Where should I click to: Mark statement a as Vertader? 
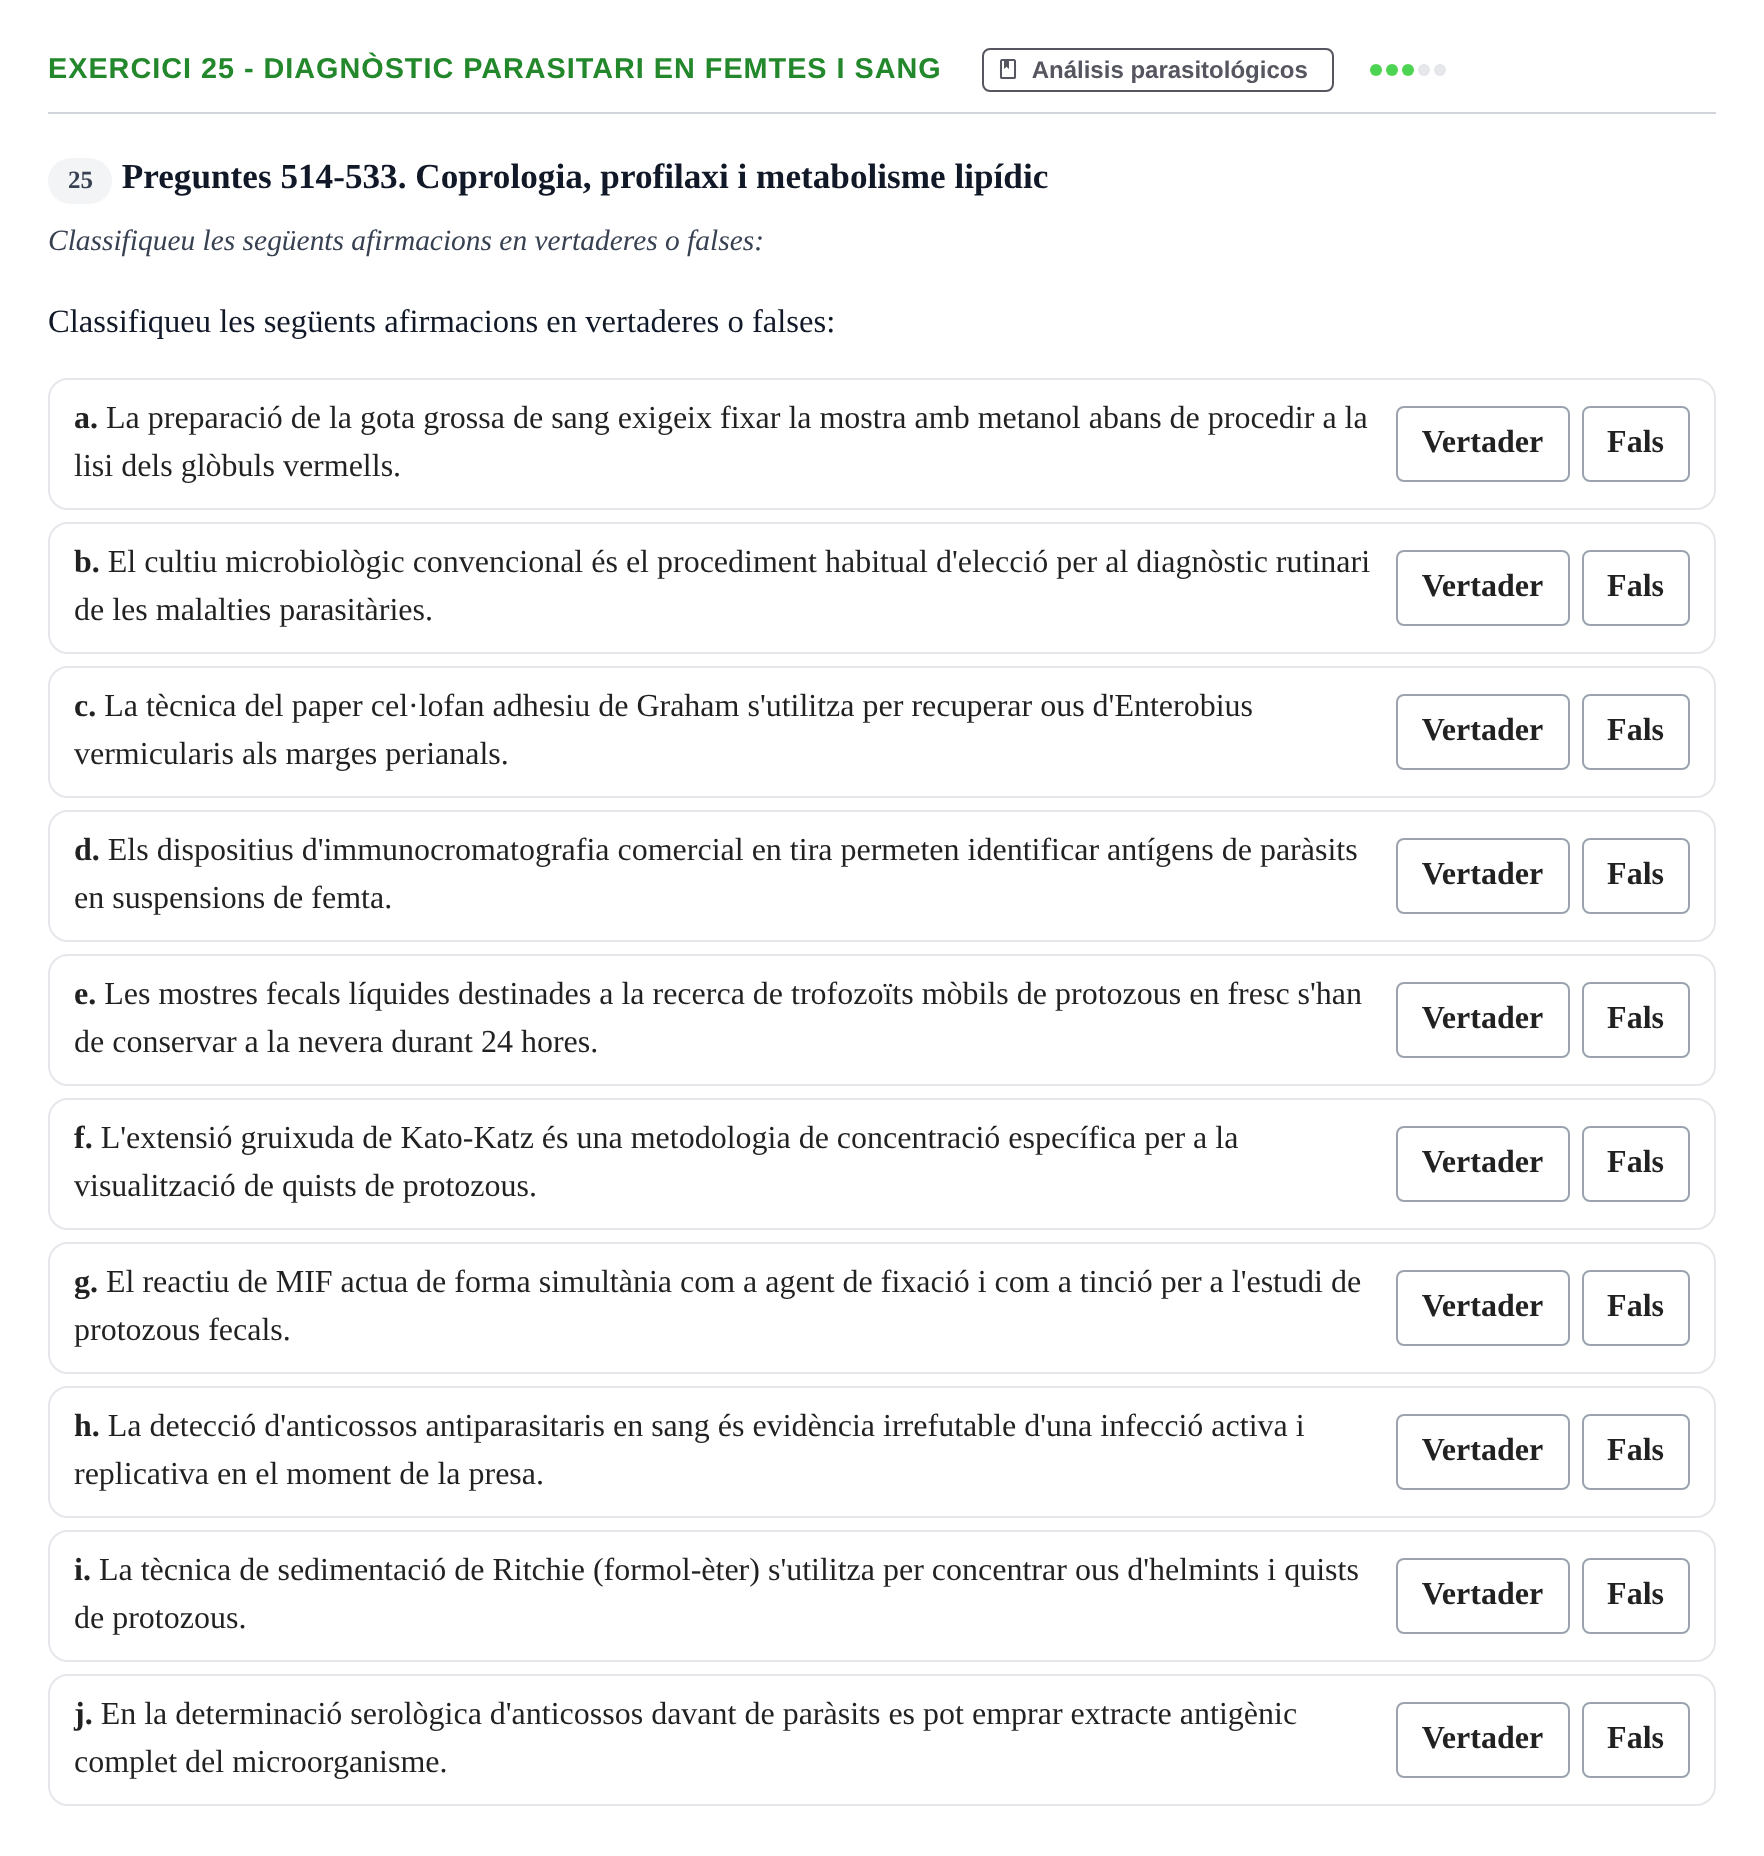(x=1482, y=444)
